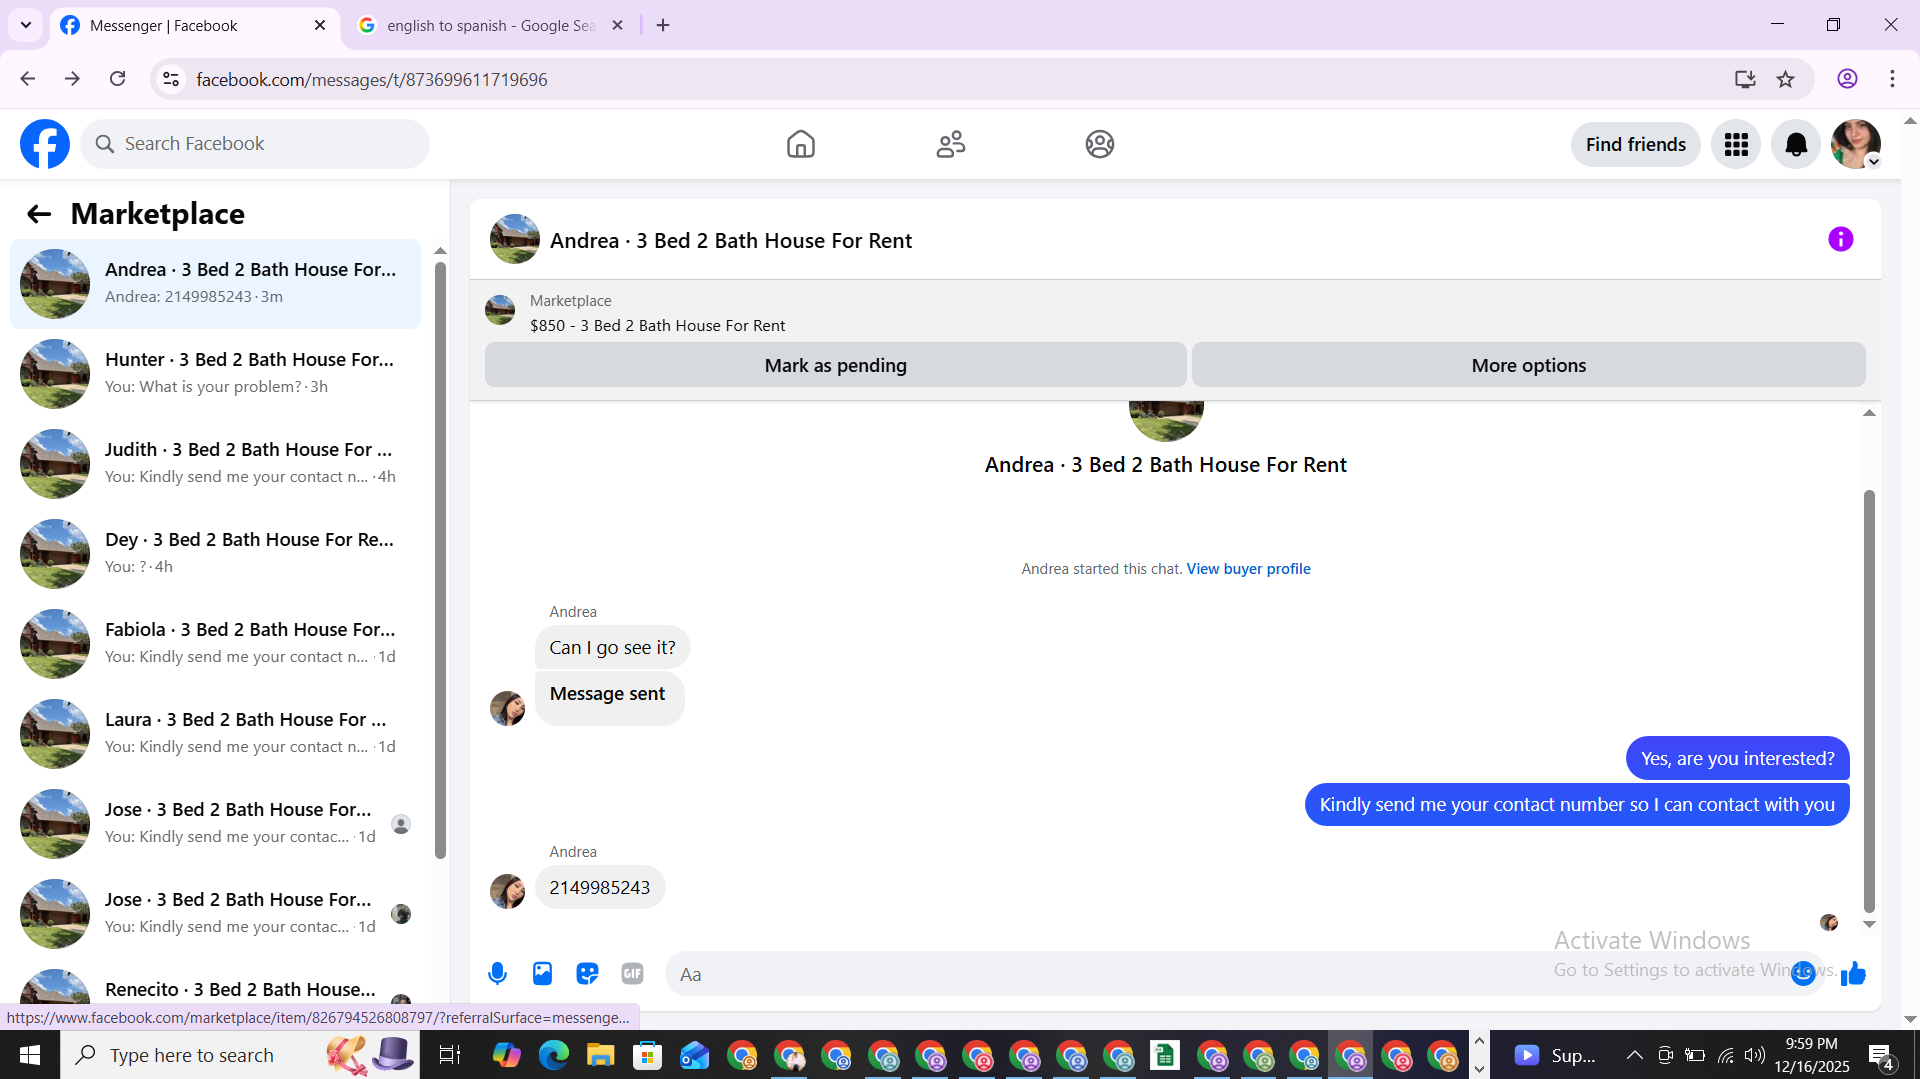
Task: Switch to the english to spanish Google tab
Action: (x=490, y=26)
